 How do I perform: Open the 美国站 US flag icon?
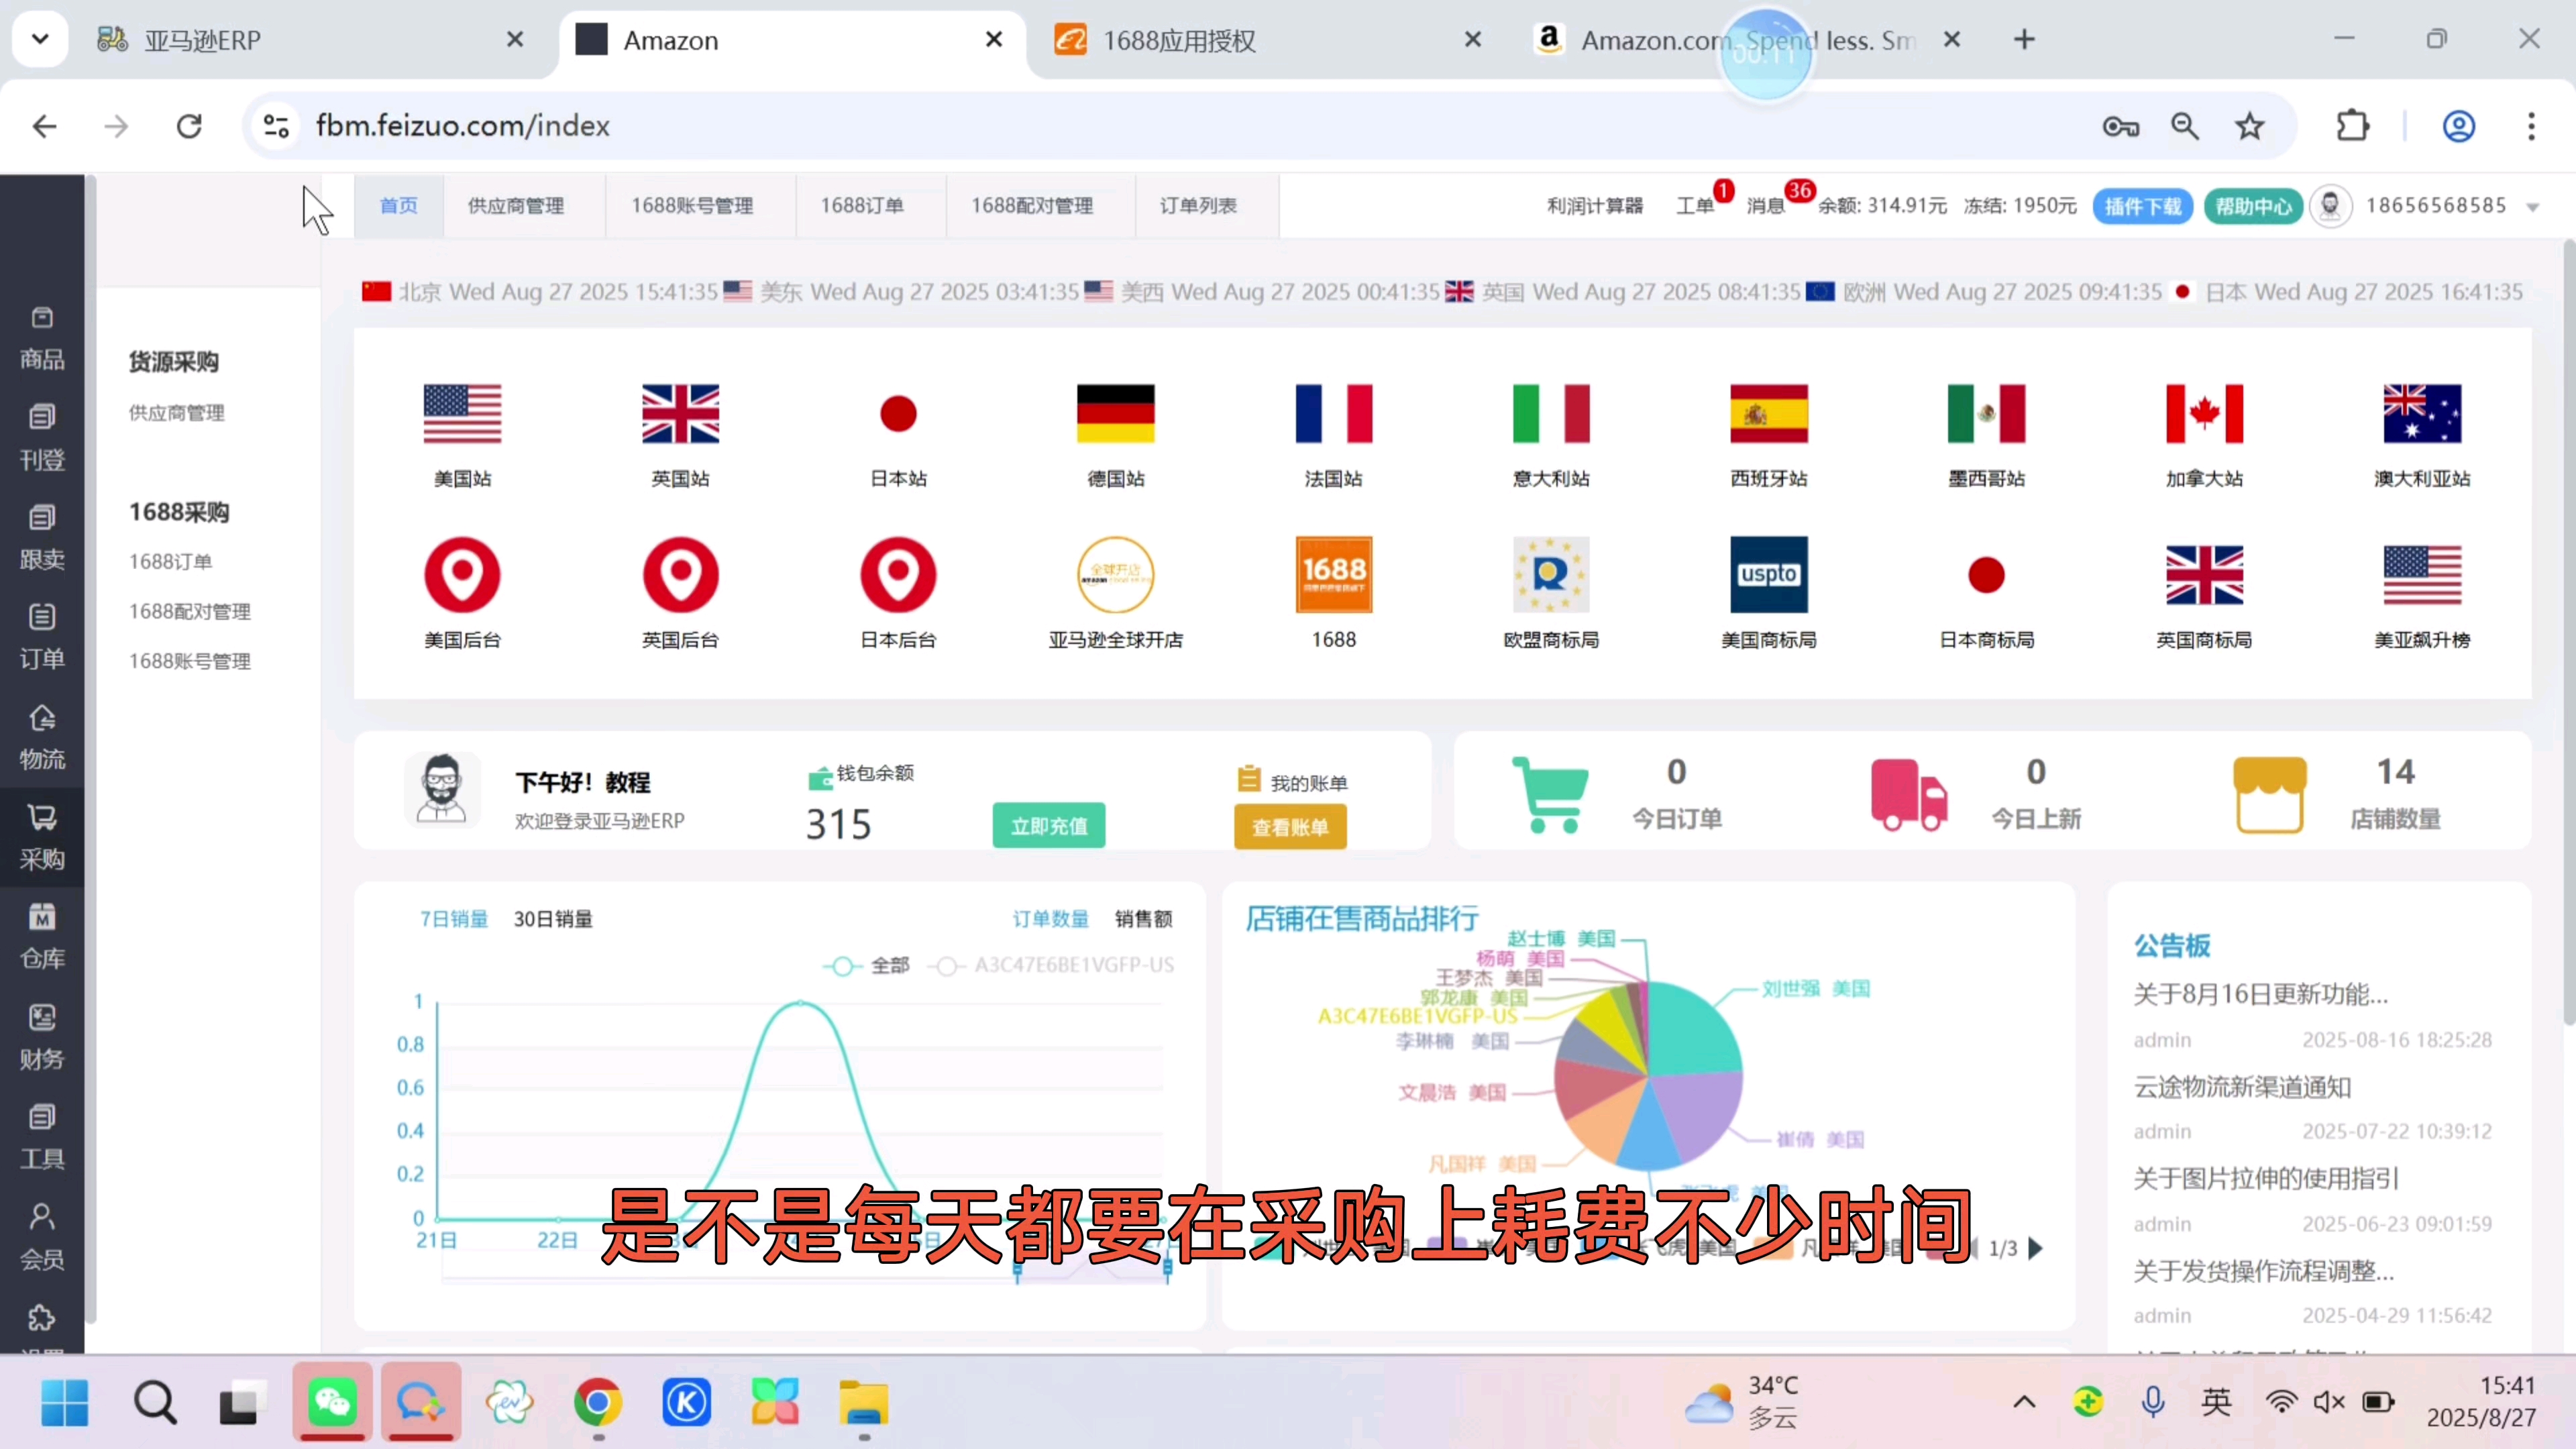click(462, 413)
